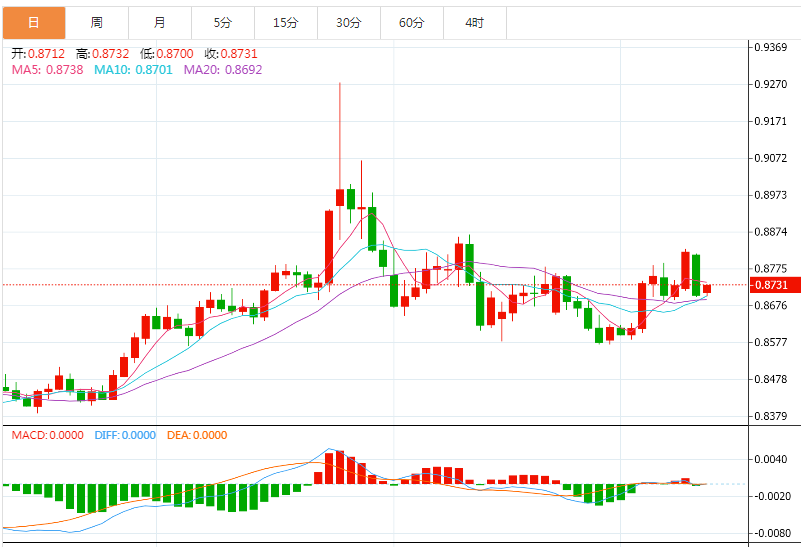Click the 0.8379 price axis label
Image resolution: width=801 pixels, height=547 pixels.
[x=771, y=416]
